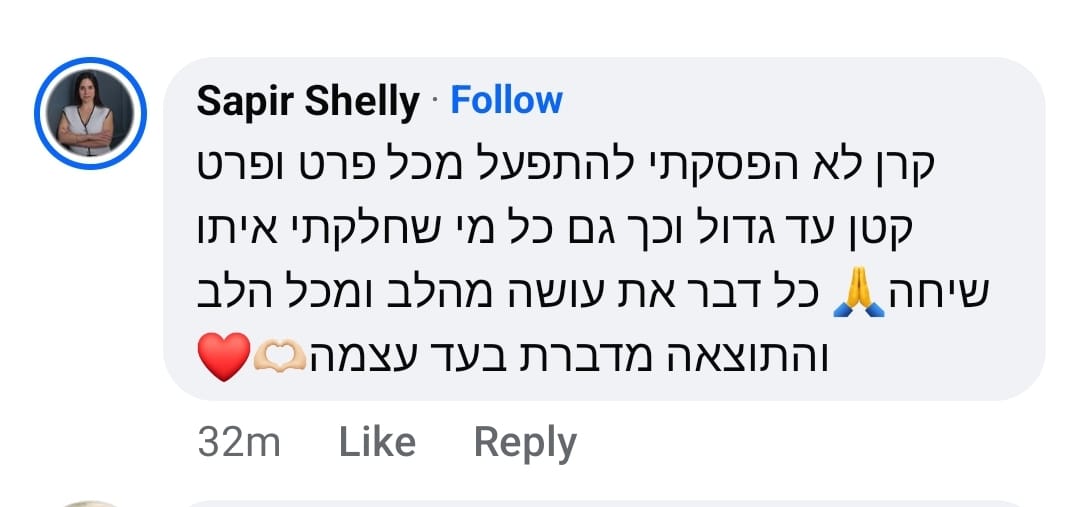Follow Sapir Shelly
Screen dimensions: 1080x507
[506, 100]
